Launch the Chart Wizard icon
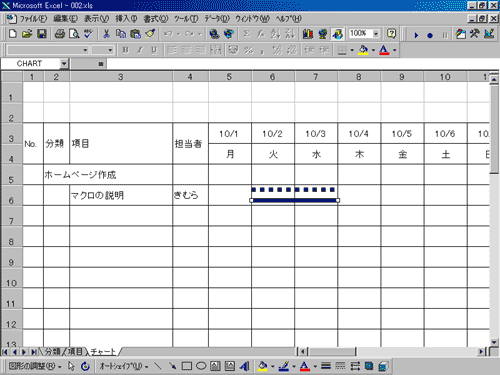This screenshot has width=500, height=375. (308, 34)
